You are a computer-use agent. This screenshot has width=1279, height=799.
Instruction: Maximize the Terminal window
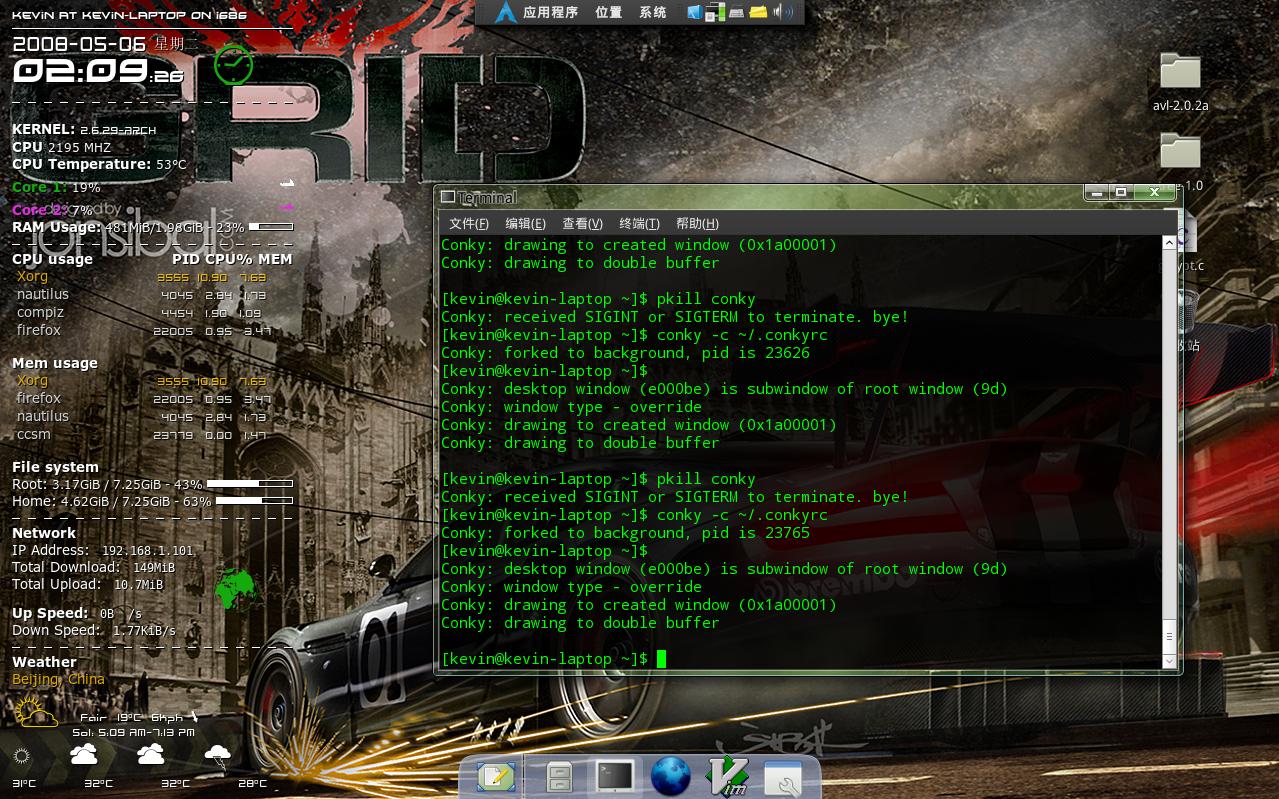[1121, 192]
